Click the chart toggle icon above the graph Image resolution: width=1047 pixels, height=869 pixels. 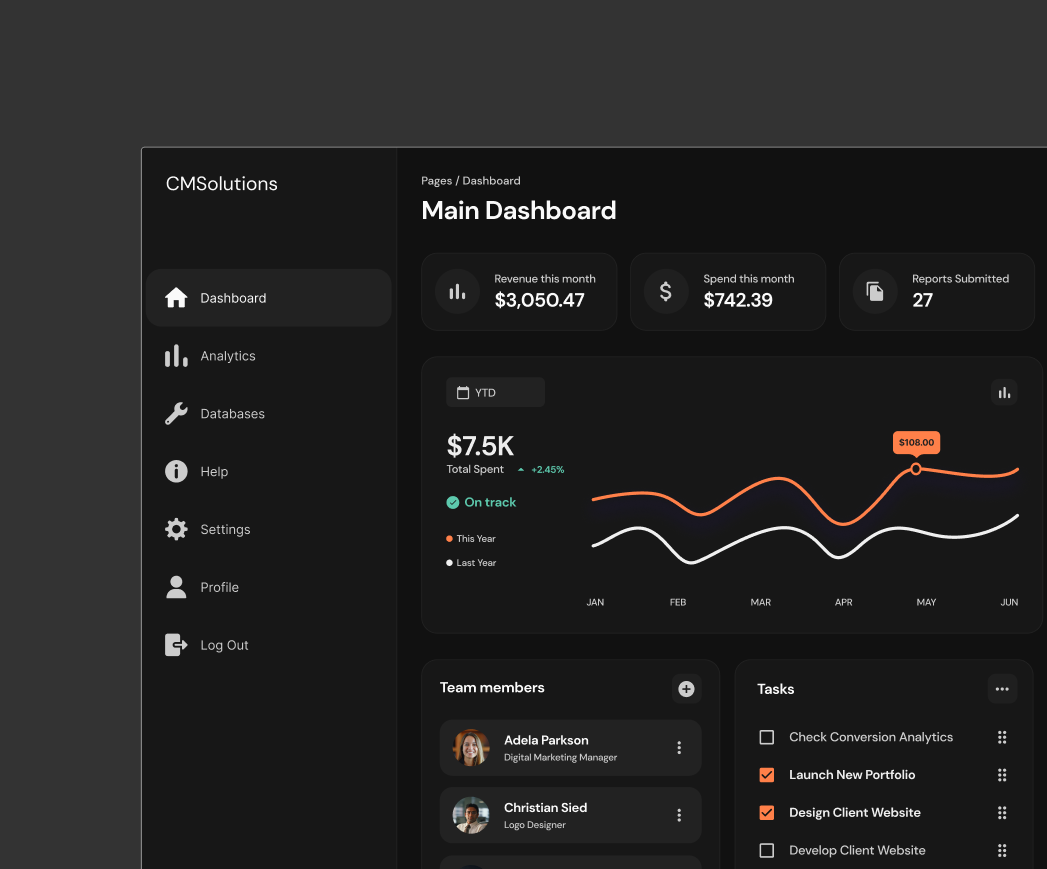1004,392
